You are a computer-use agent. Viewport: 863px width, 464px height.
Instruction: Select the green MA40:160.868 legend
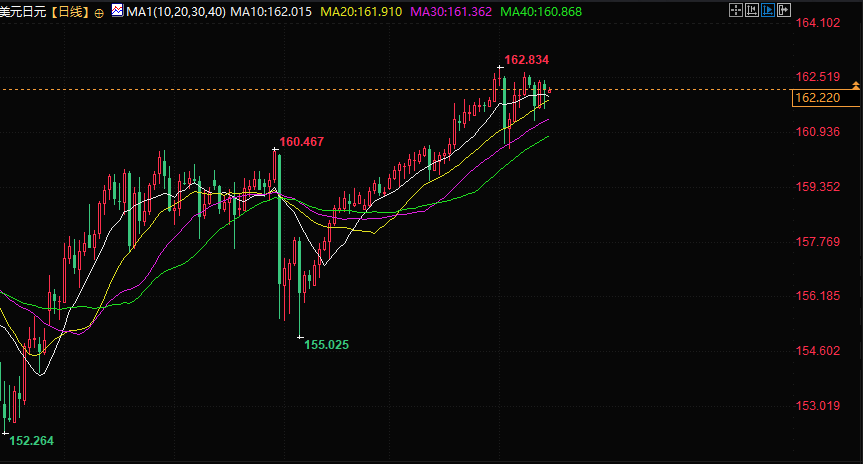541,12
